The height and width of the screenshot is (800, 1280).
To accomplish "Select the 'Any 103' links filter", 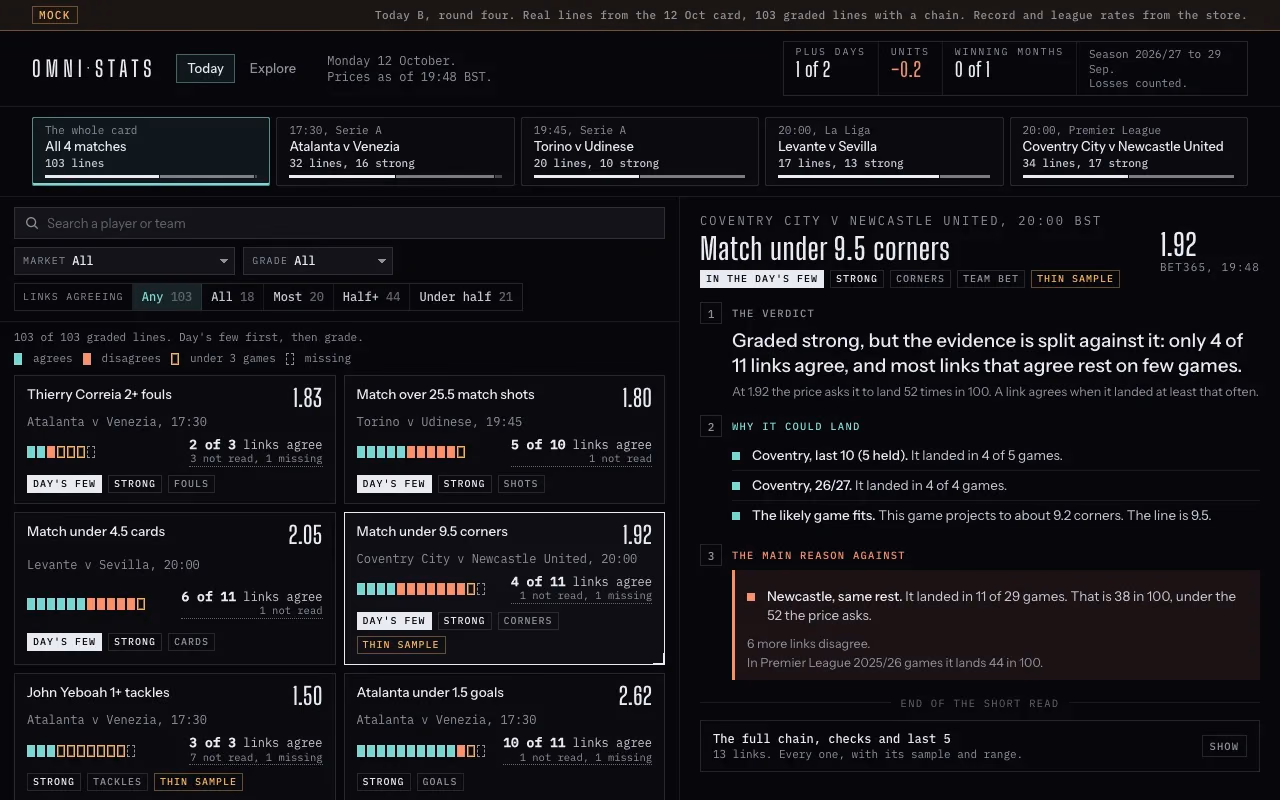I will (x=166, y=297).
